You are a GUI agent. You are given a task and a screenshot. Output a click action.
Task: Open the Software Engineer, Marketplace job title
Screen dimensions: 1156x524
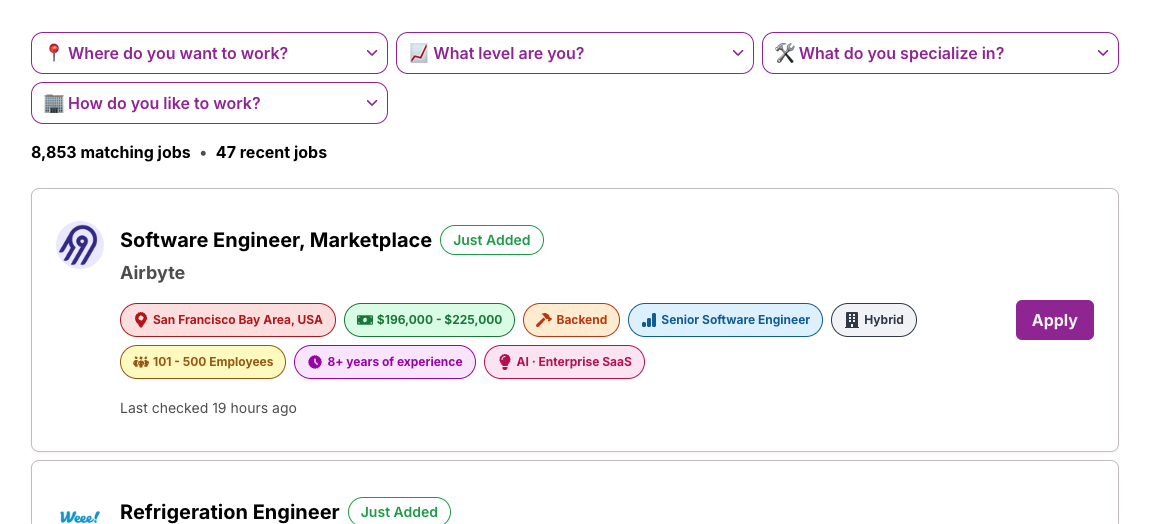click(276, 240)
